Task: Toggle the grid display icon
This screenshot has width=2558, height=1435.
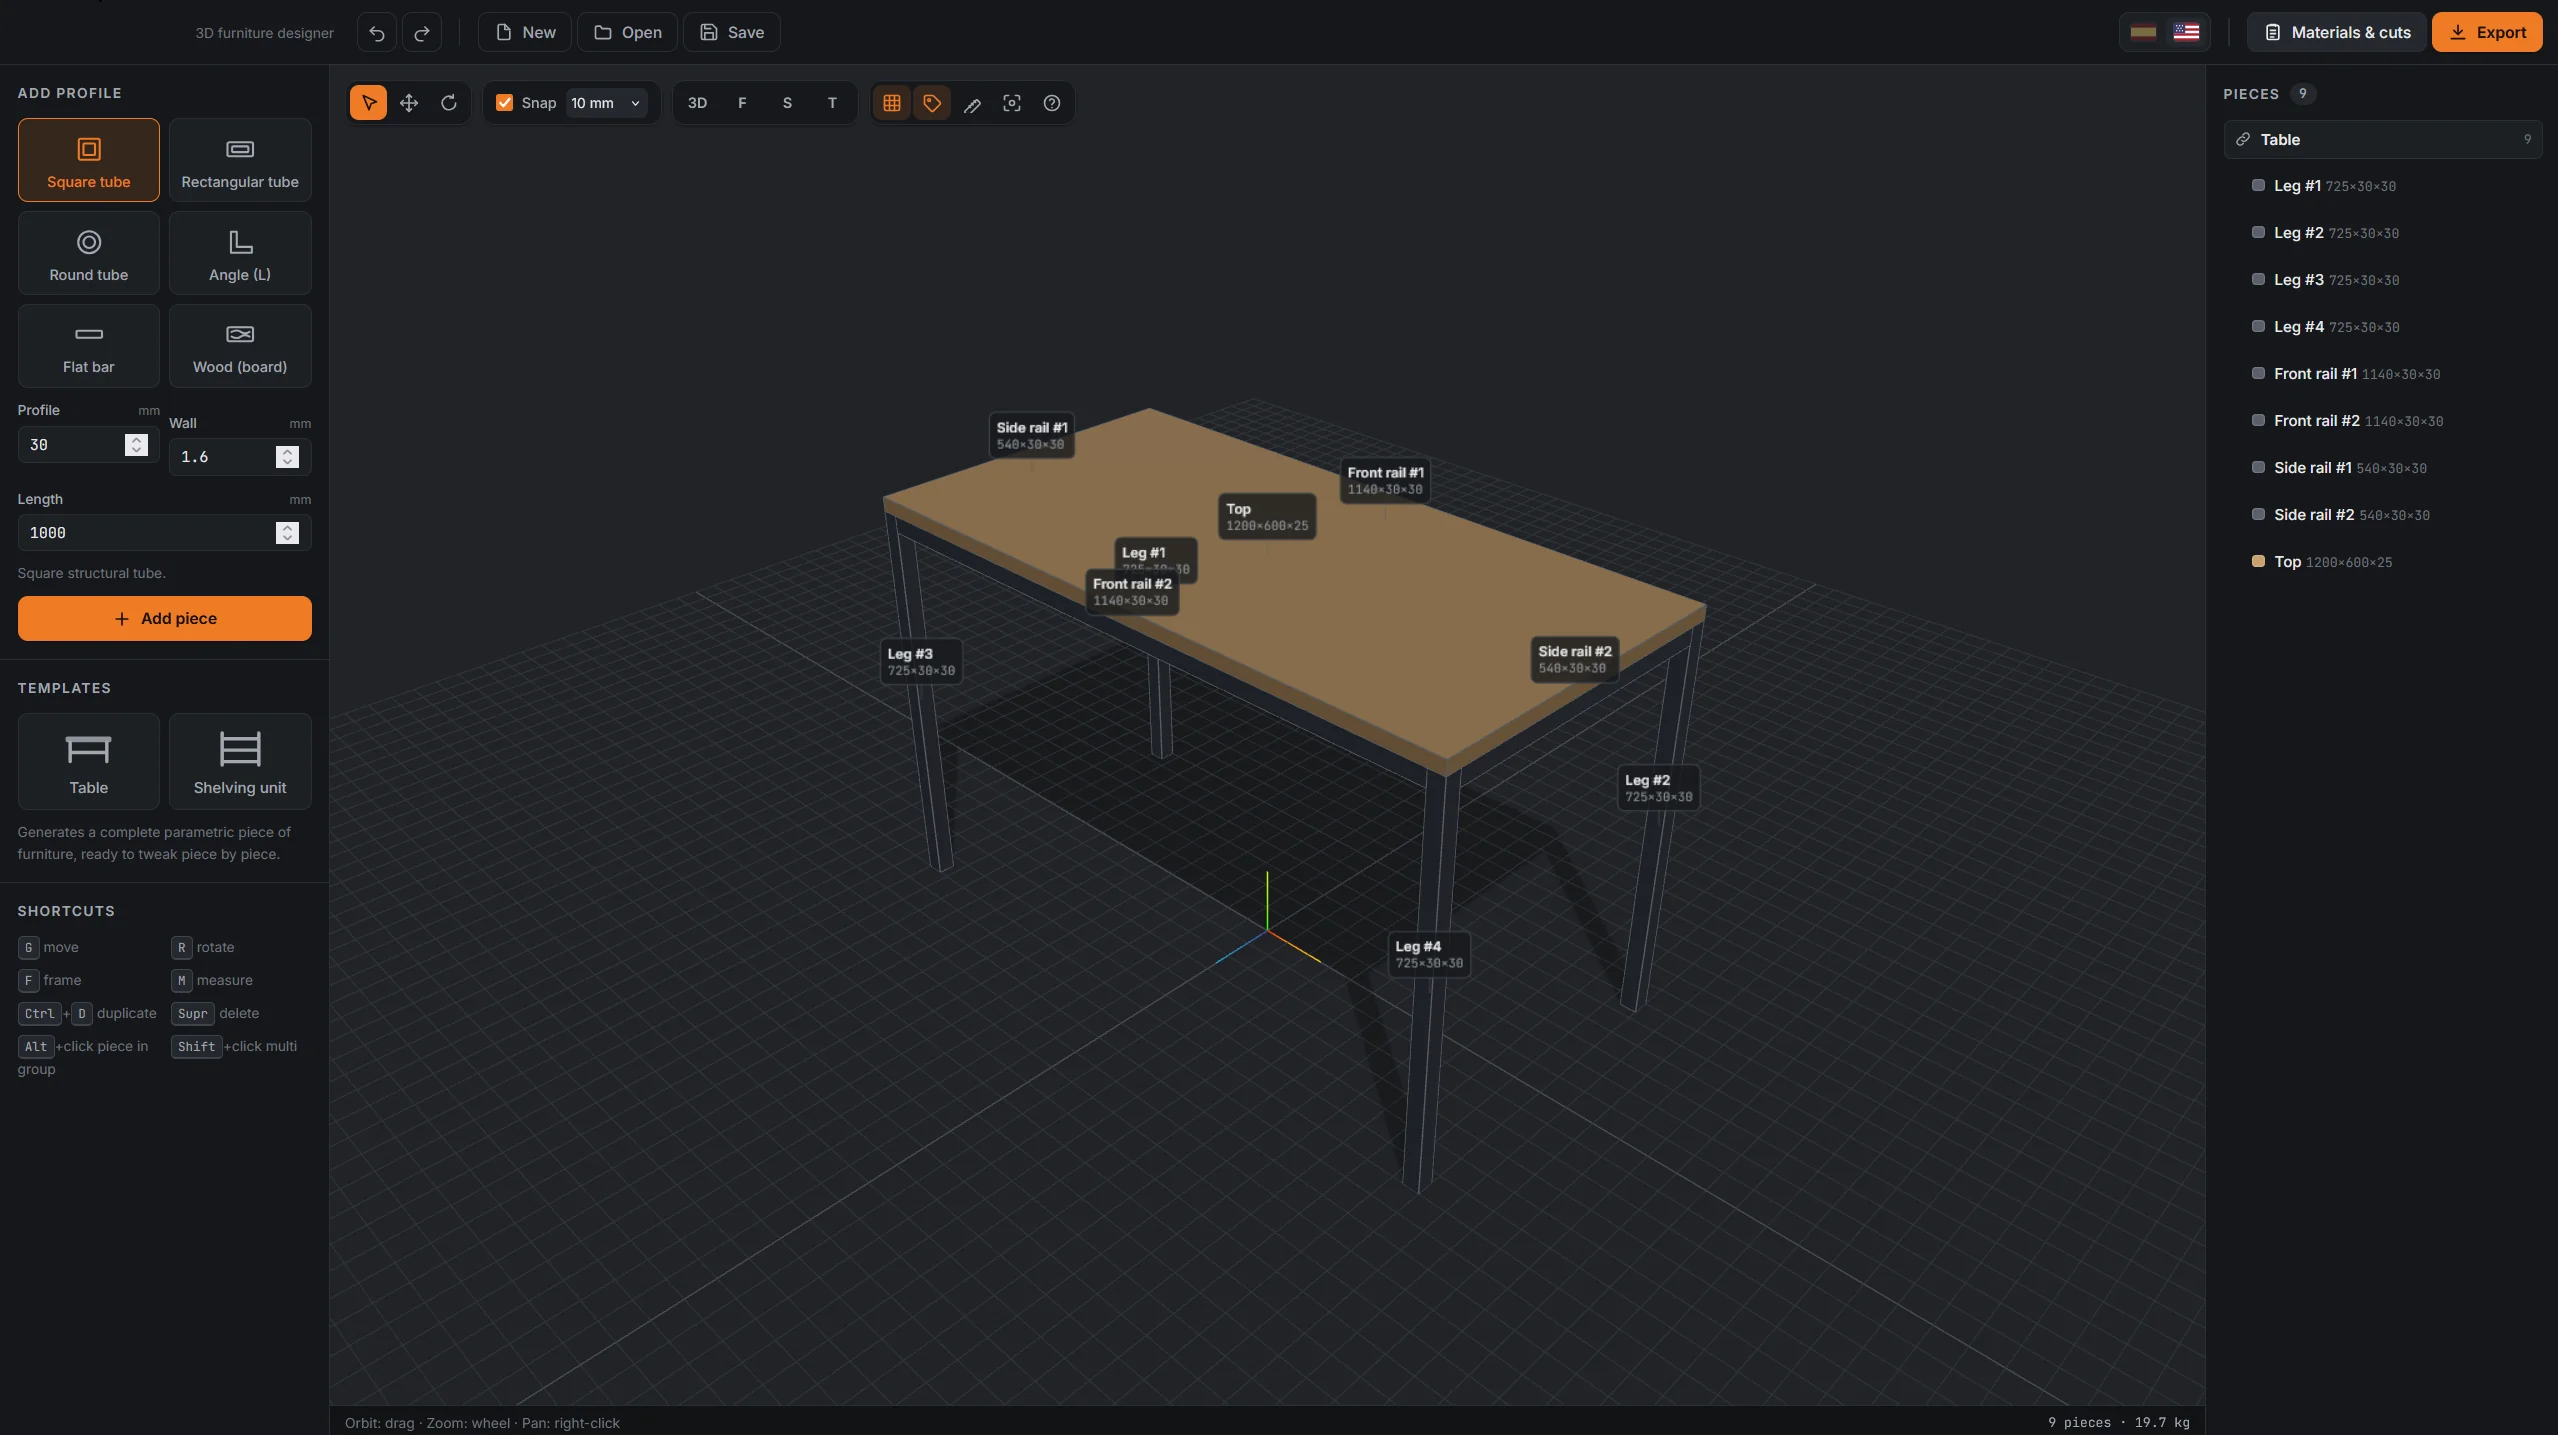Action: coord(892,103)
